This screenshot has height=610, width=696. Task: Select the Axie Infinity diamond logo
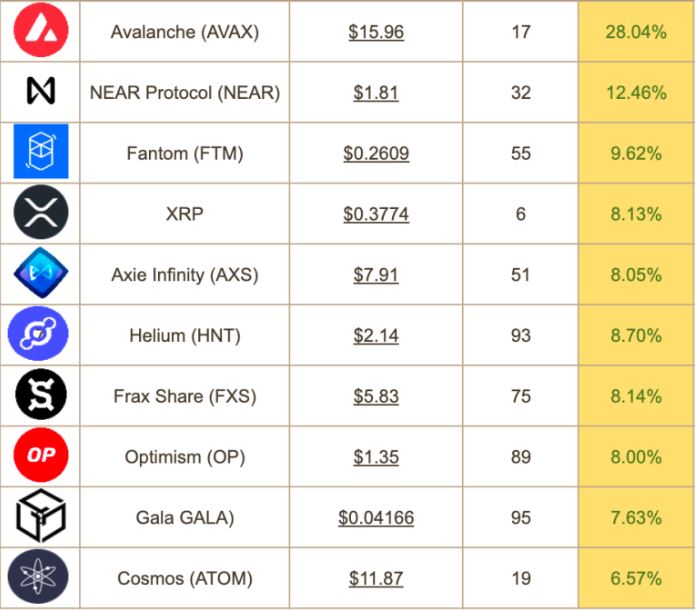coord(41,273)
